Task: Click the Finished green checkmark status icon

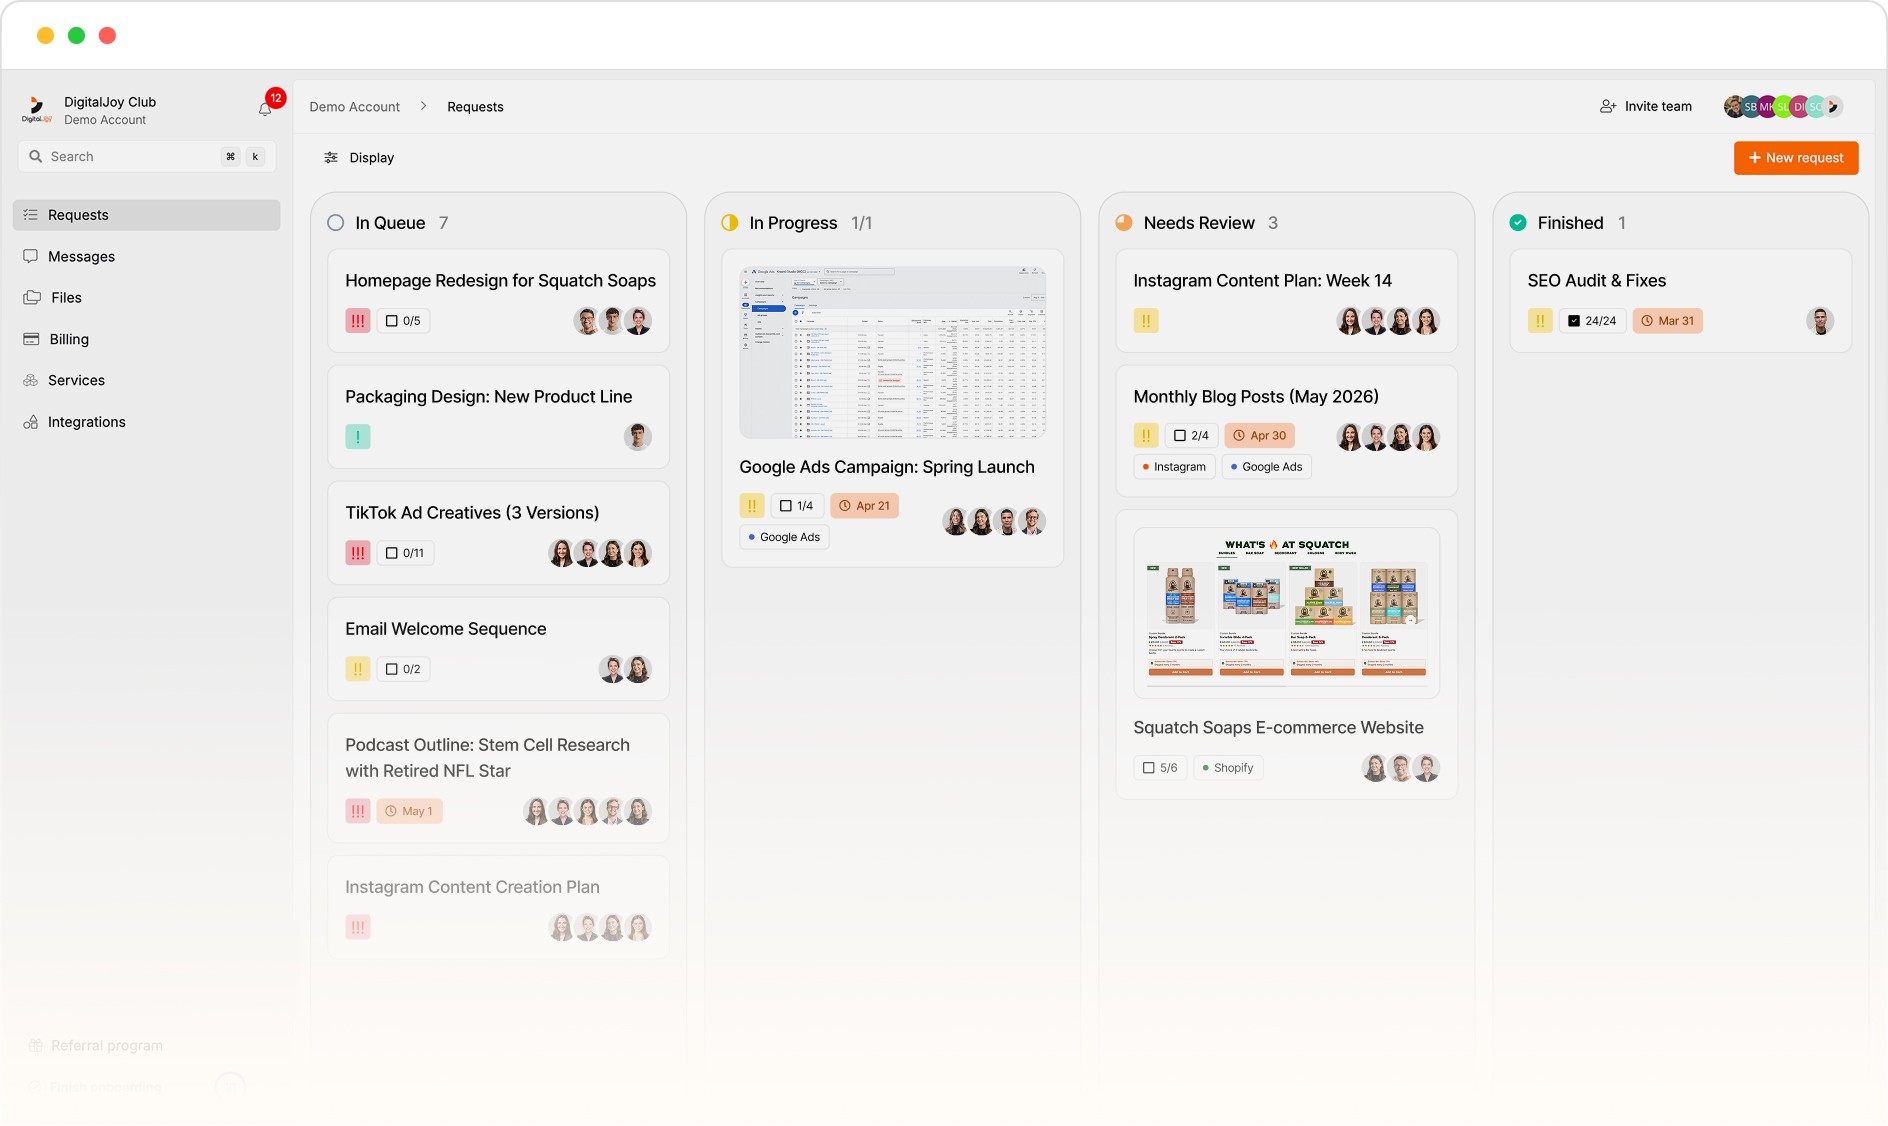Action: click(1518, 222)
